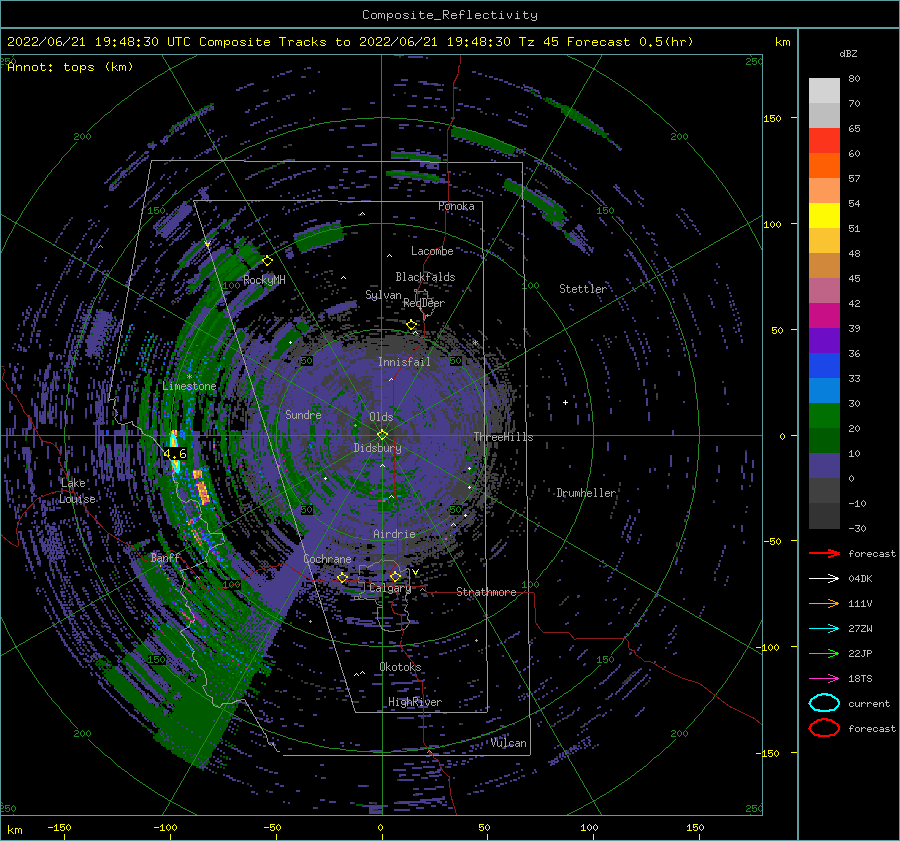Click the Annot: tops (km) label
The image size is (900, 841).
click(x=70, y=67)
